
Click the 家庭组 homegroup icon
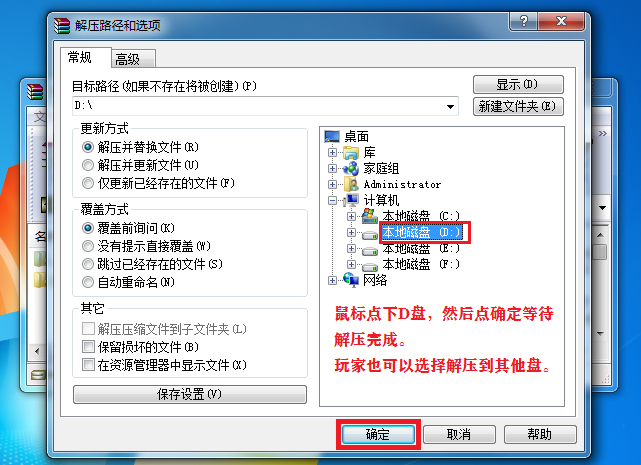351,168
